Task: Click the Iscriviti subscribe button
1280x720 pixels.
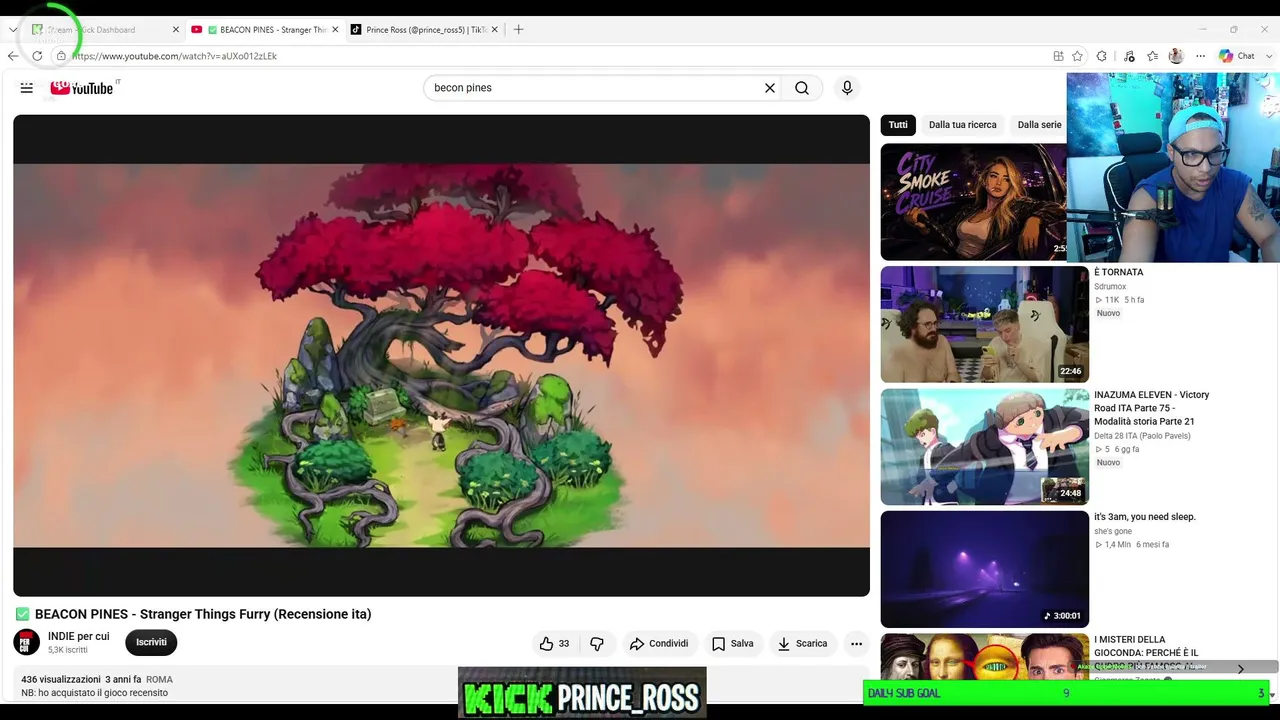Action: pos(151,642)
